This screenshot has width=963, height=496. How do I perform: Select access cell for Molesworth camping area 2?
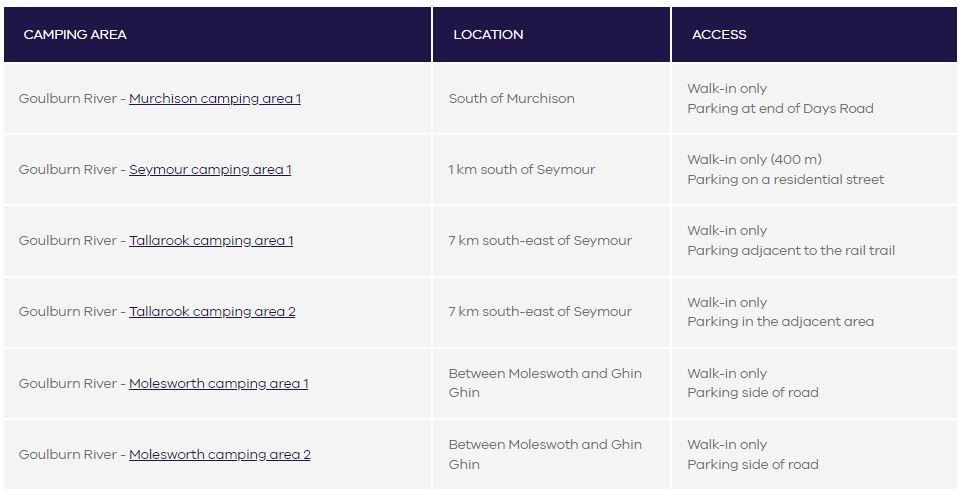coord(752,455)
